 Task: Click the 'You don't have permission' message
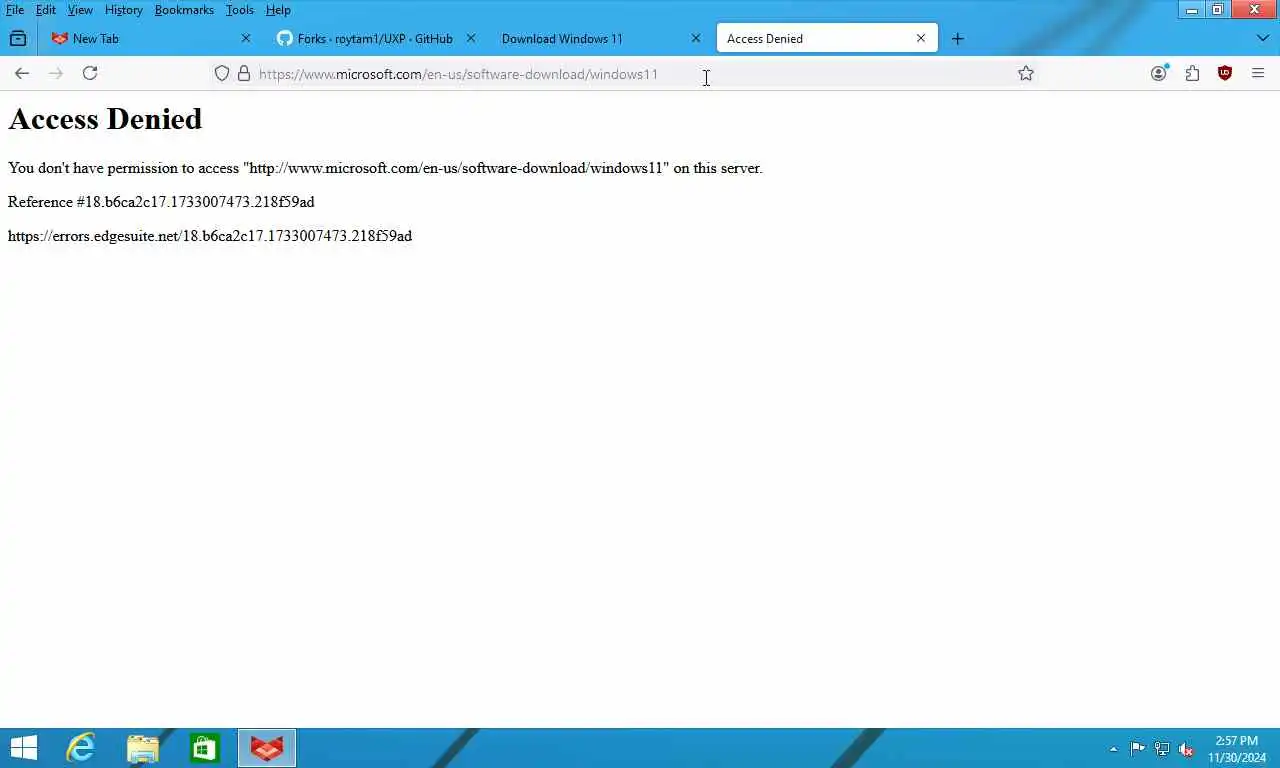(x=385, y=168)
